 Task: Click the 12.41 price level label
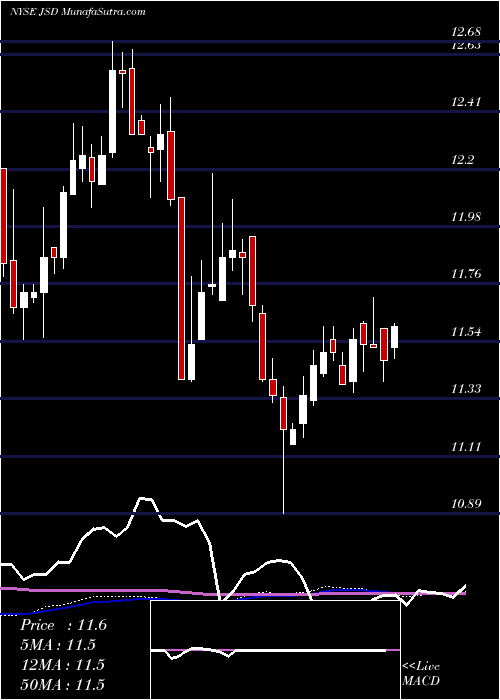(x=466, y=102)
